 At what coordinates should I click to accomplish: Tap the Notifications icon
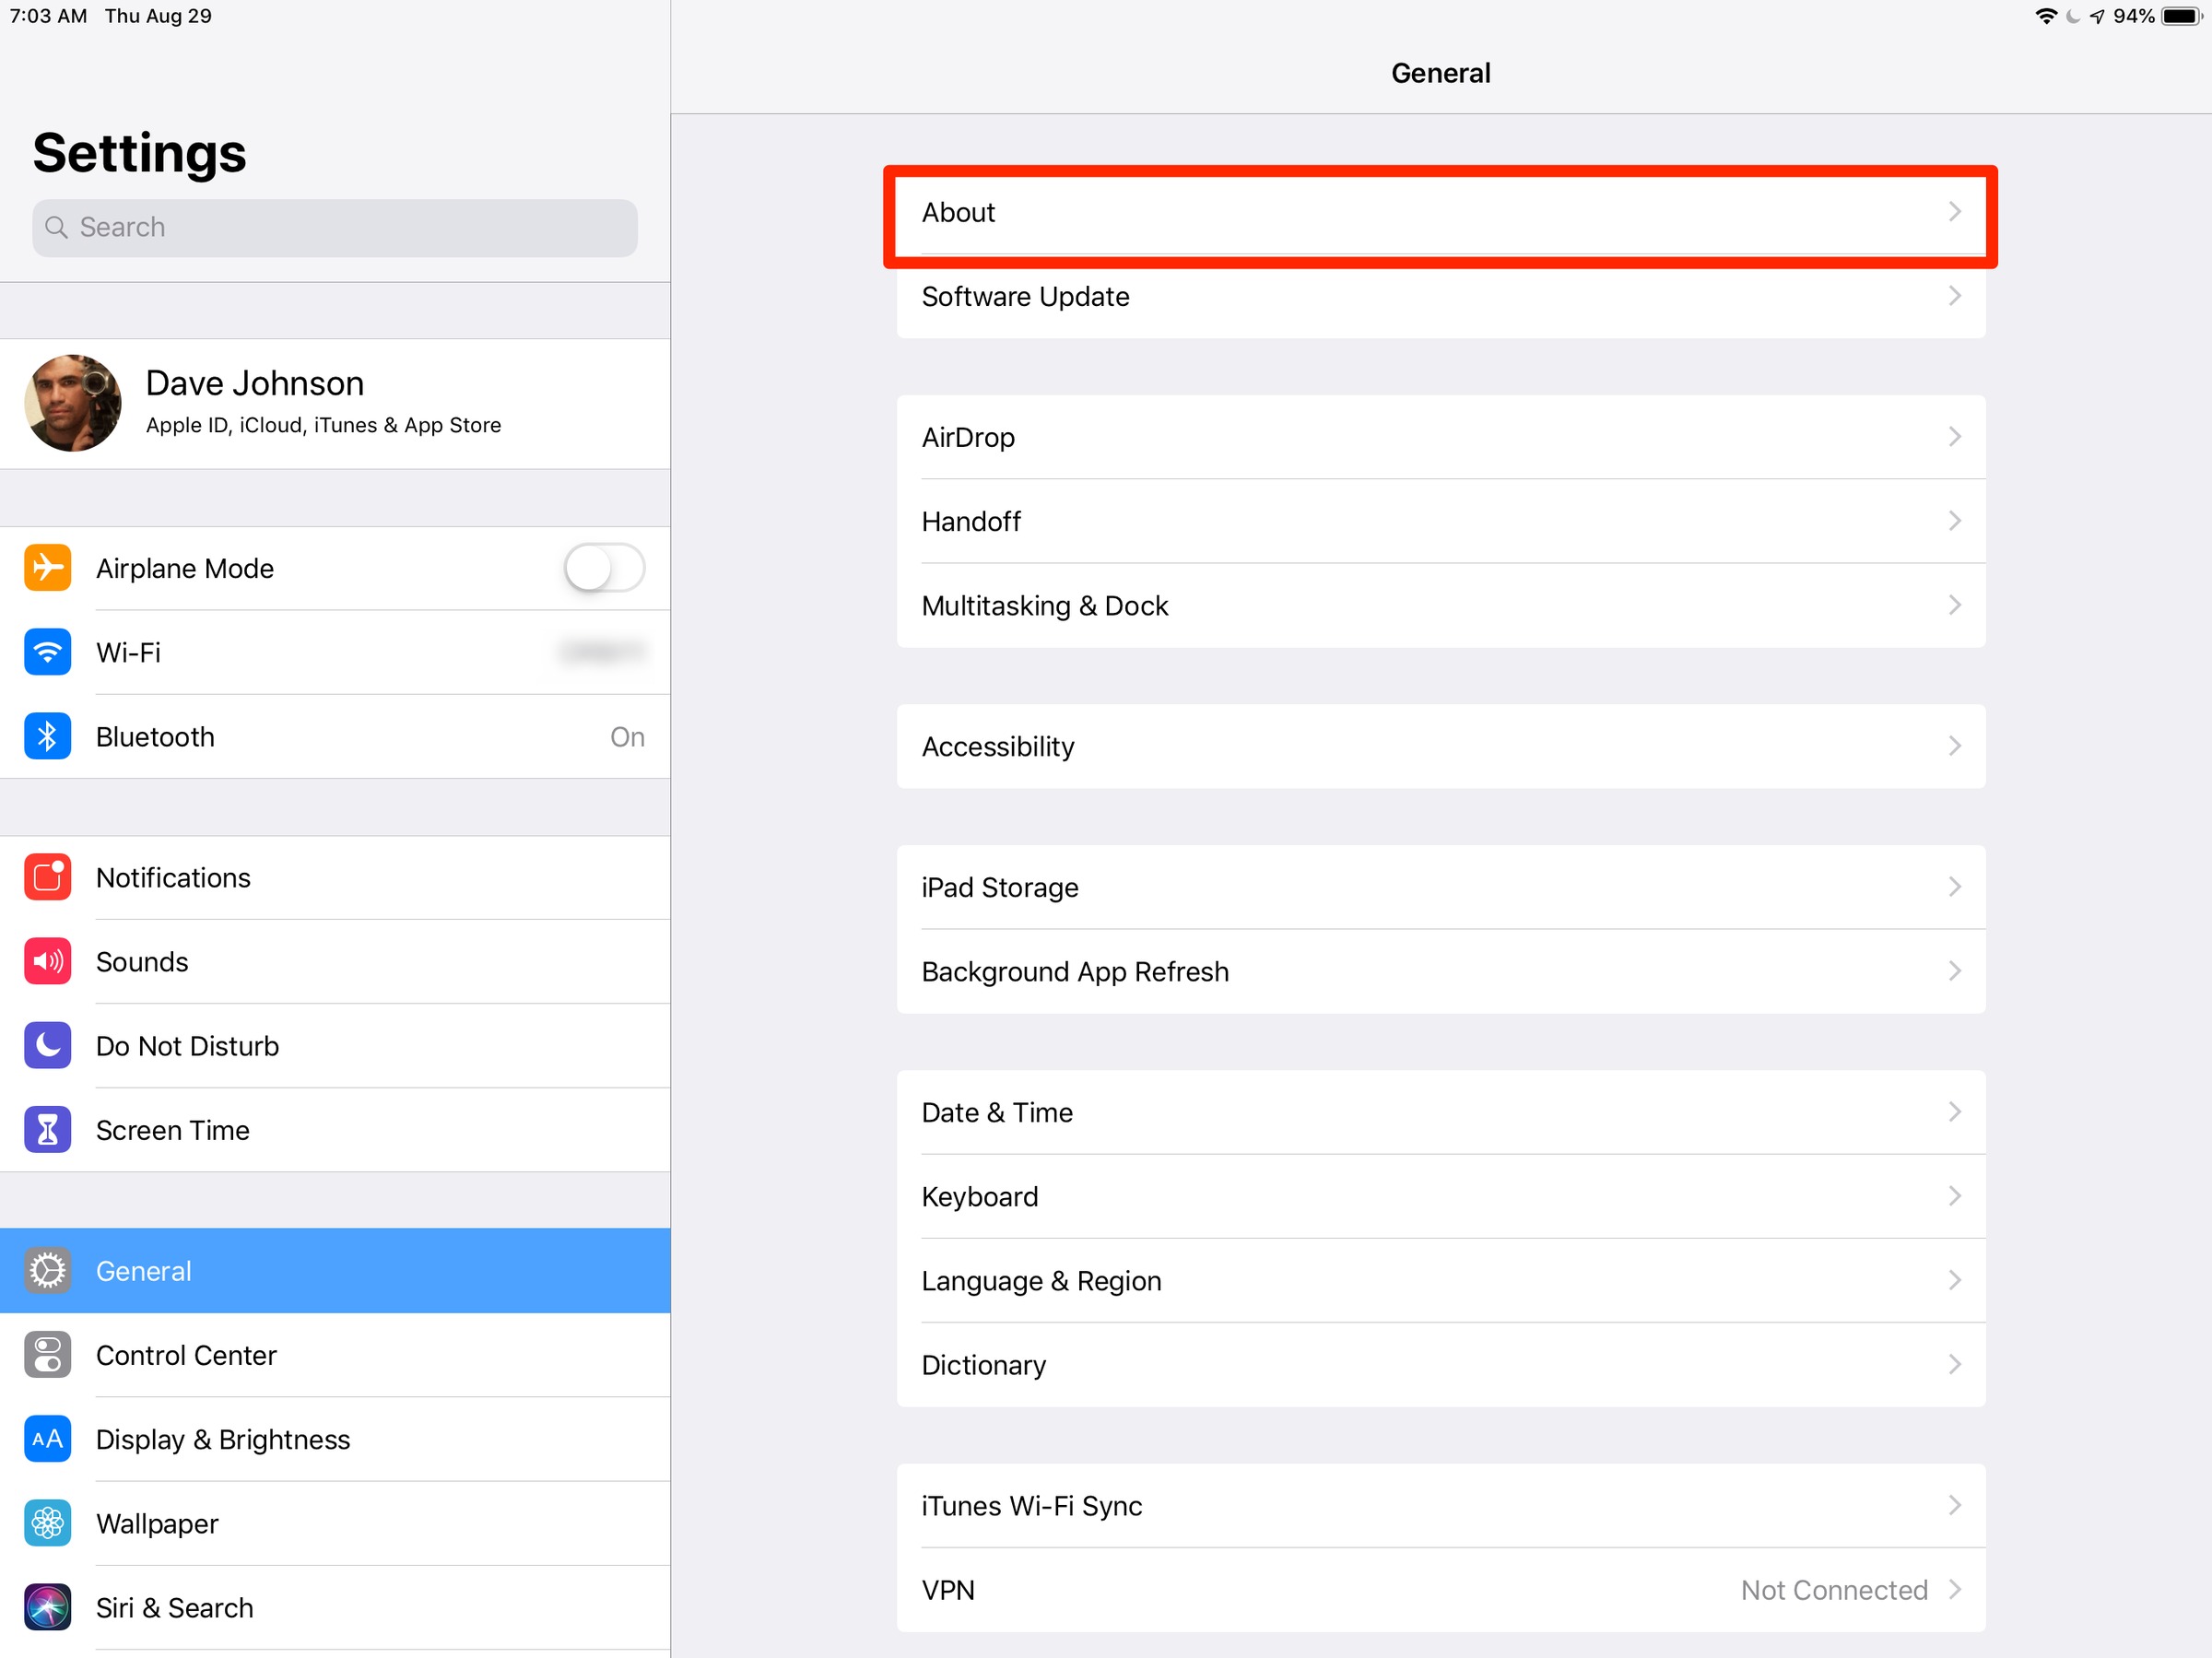coord(45,875)
